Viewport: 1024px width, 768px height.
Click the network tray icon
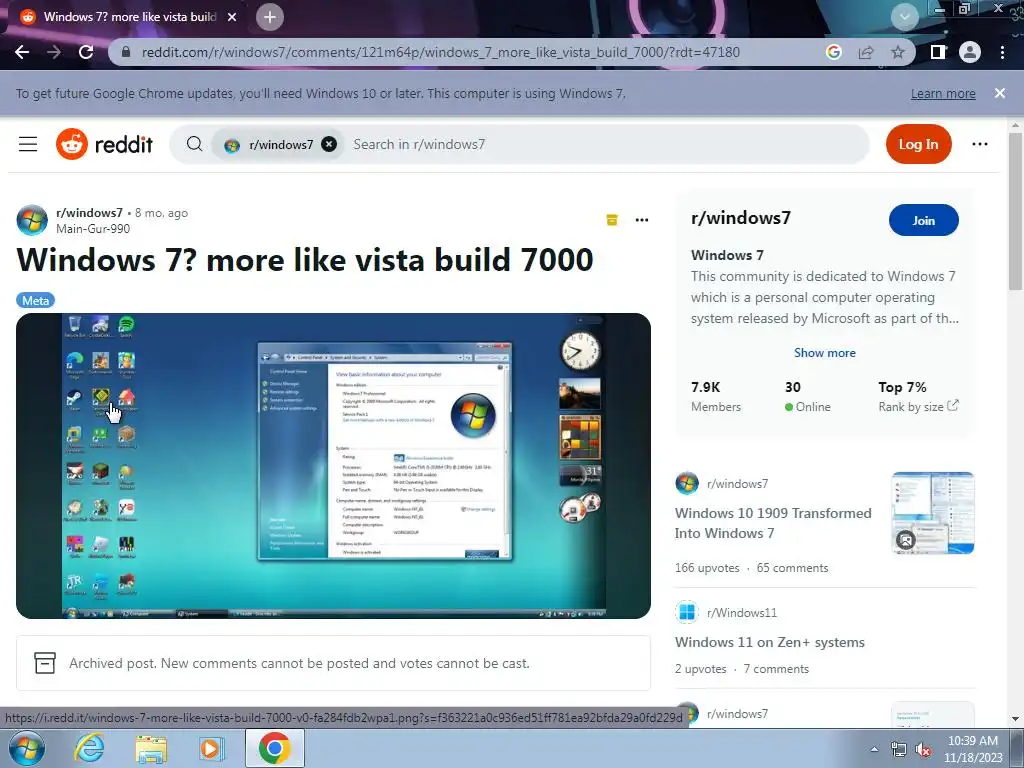899,749
